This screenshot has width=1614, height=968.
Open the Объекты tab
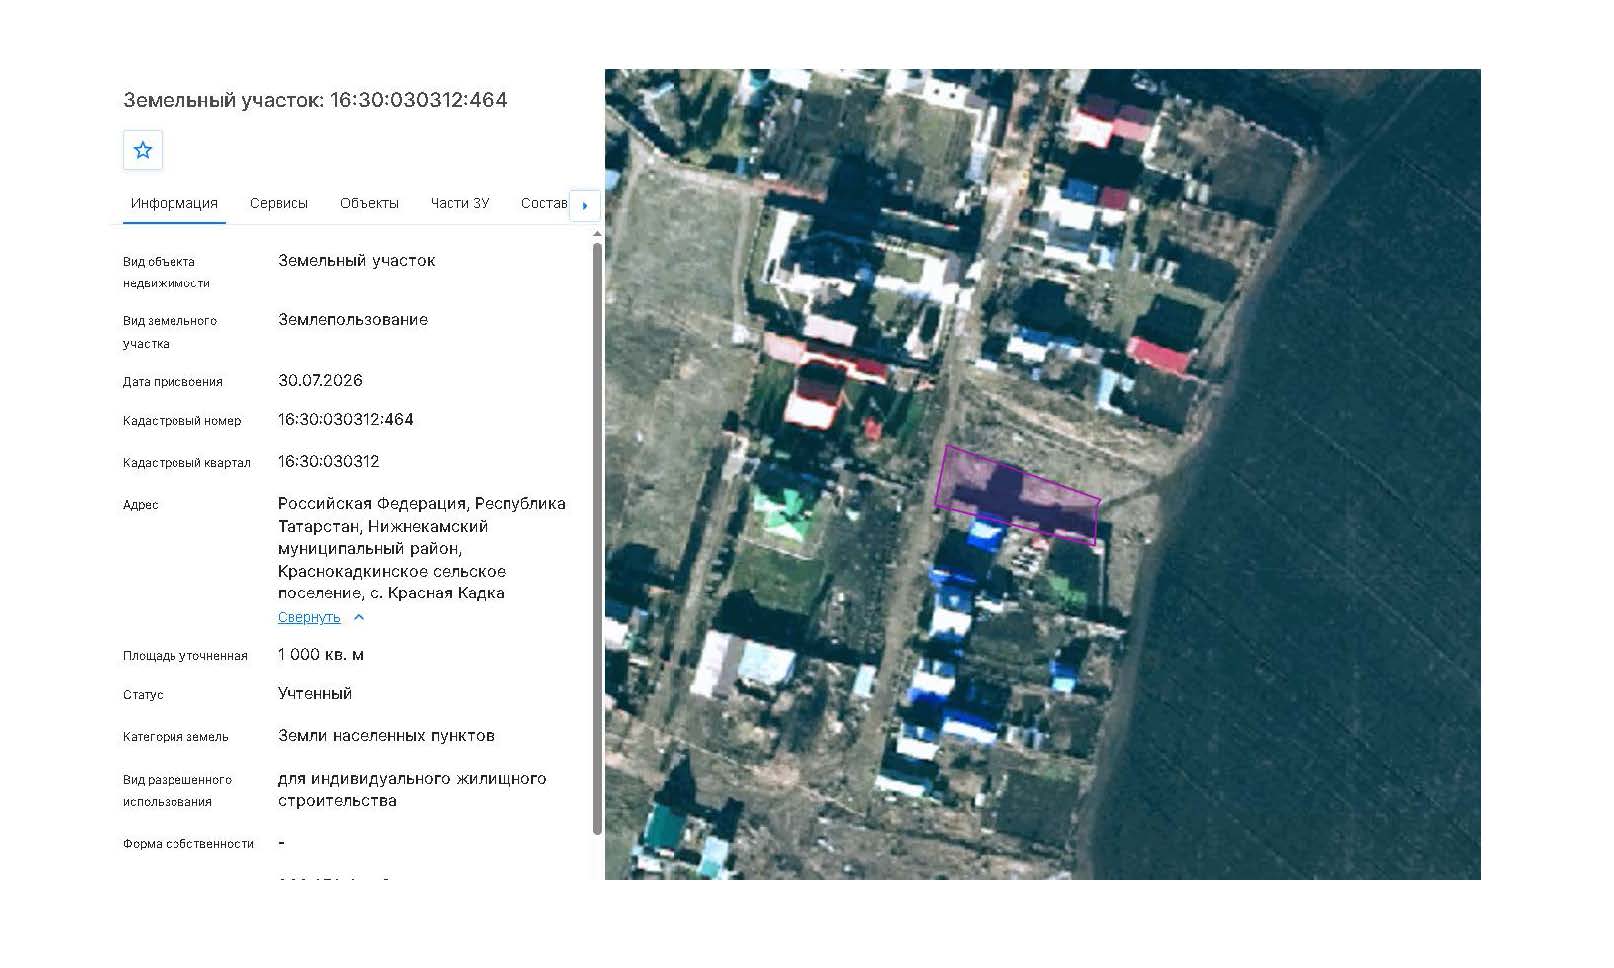[x=369, y=203]
